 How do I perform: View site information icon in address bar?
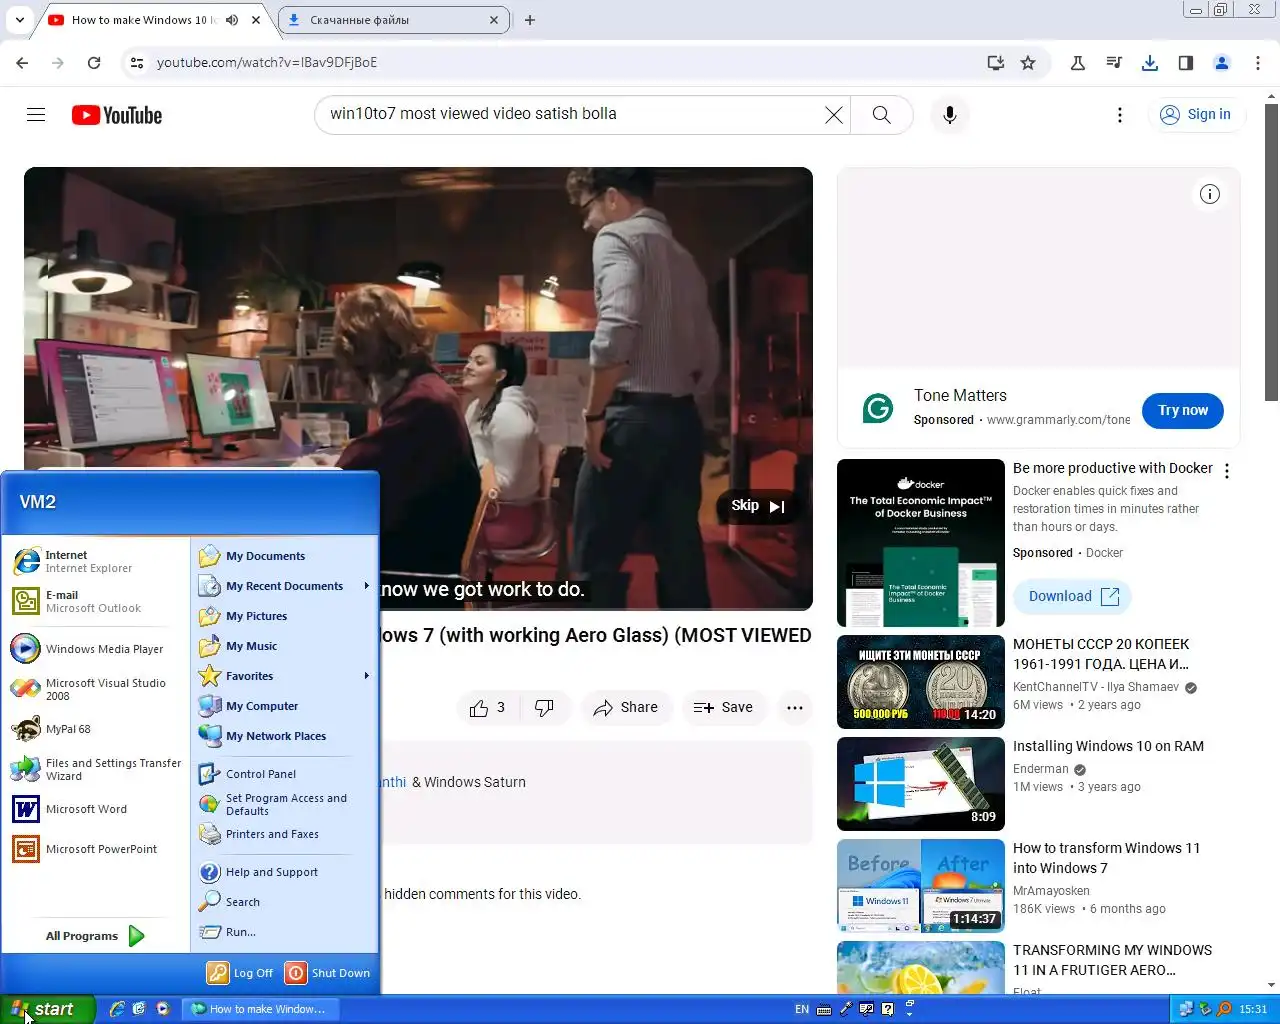point(138,62)
